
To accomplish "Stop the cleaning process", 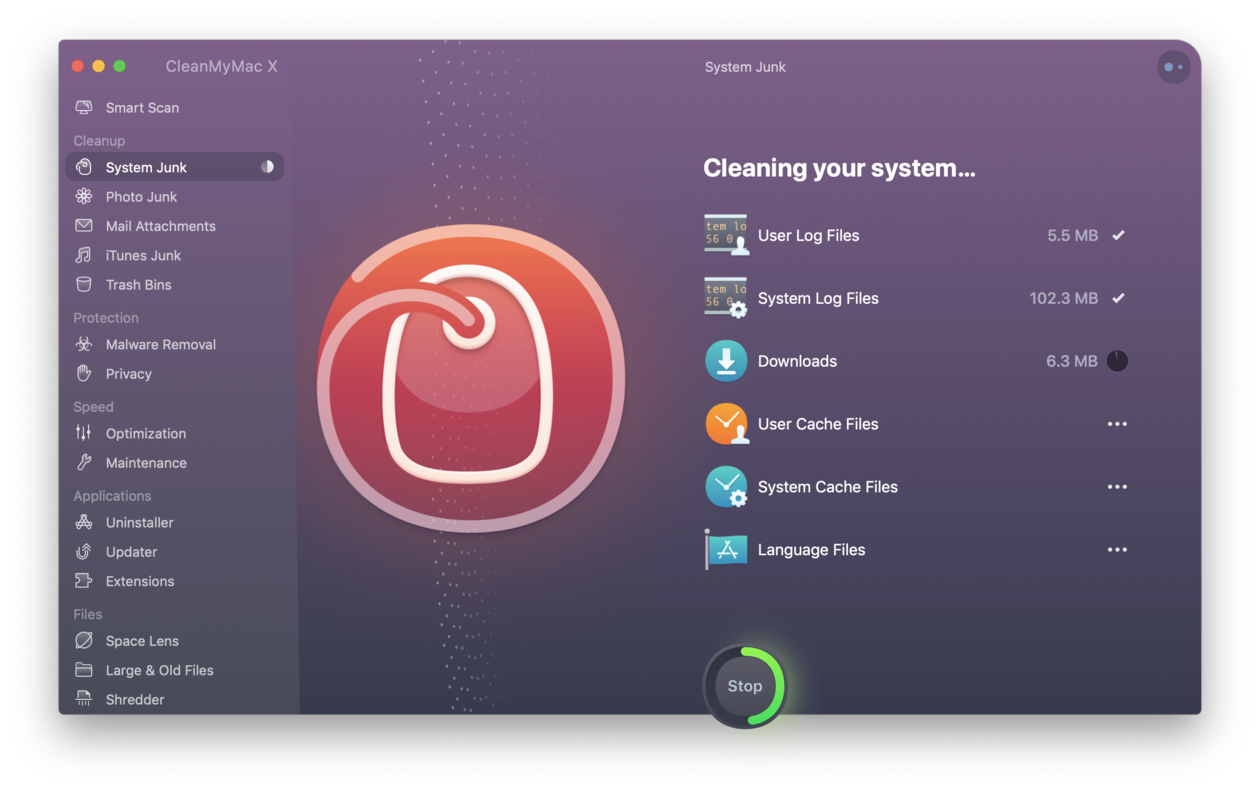I will [744, 686].
